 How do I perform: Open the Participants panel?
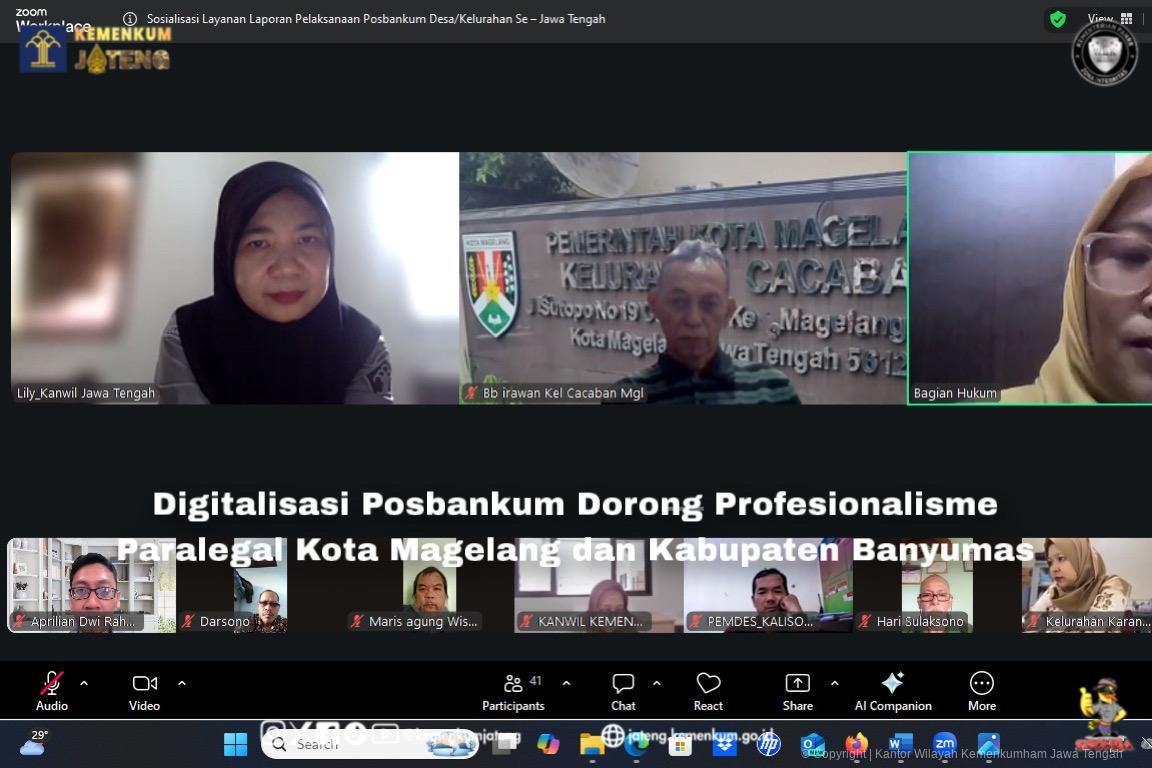pos(513,690)
